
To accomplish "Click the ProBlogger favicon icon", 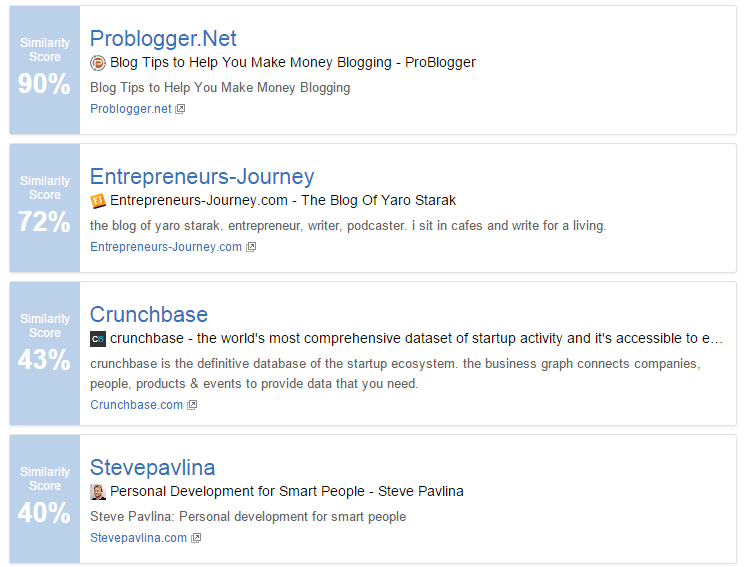I will (x=98, y=63).
